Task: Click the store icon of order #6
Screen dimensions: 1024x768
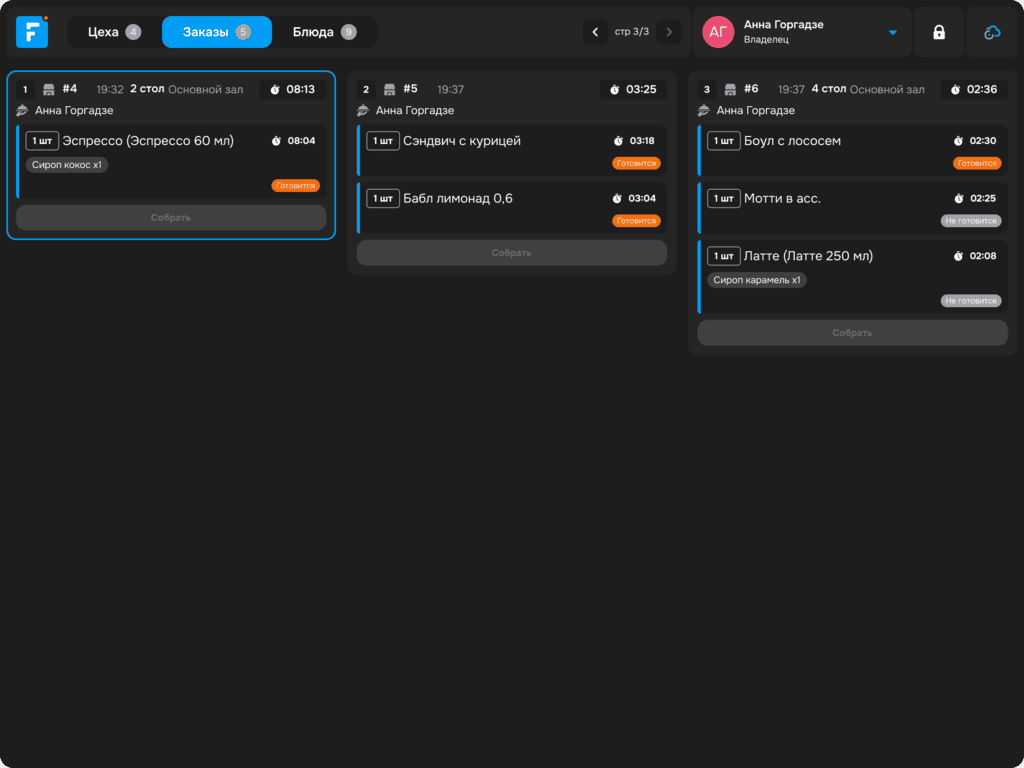Action: pos(730,89)
